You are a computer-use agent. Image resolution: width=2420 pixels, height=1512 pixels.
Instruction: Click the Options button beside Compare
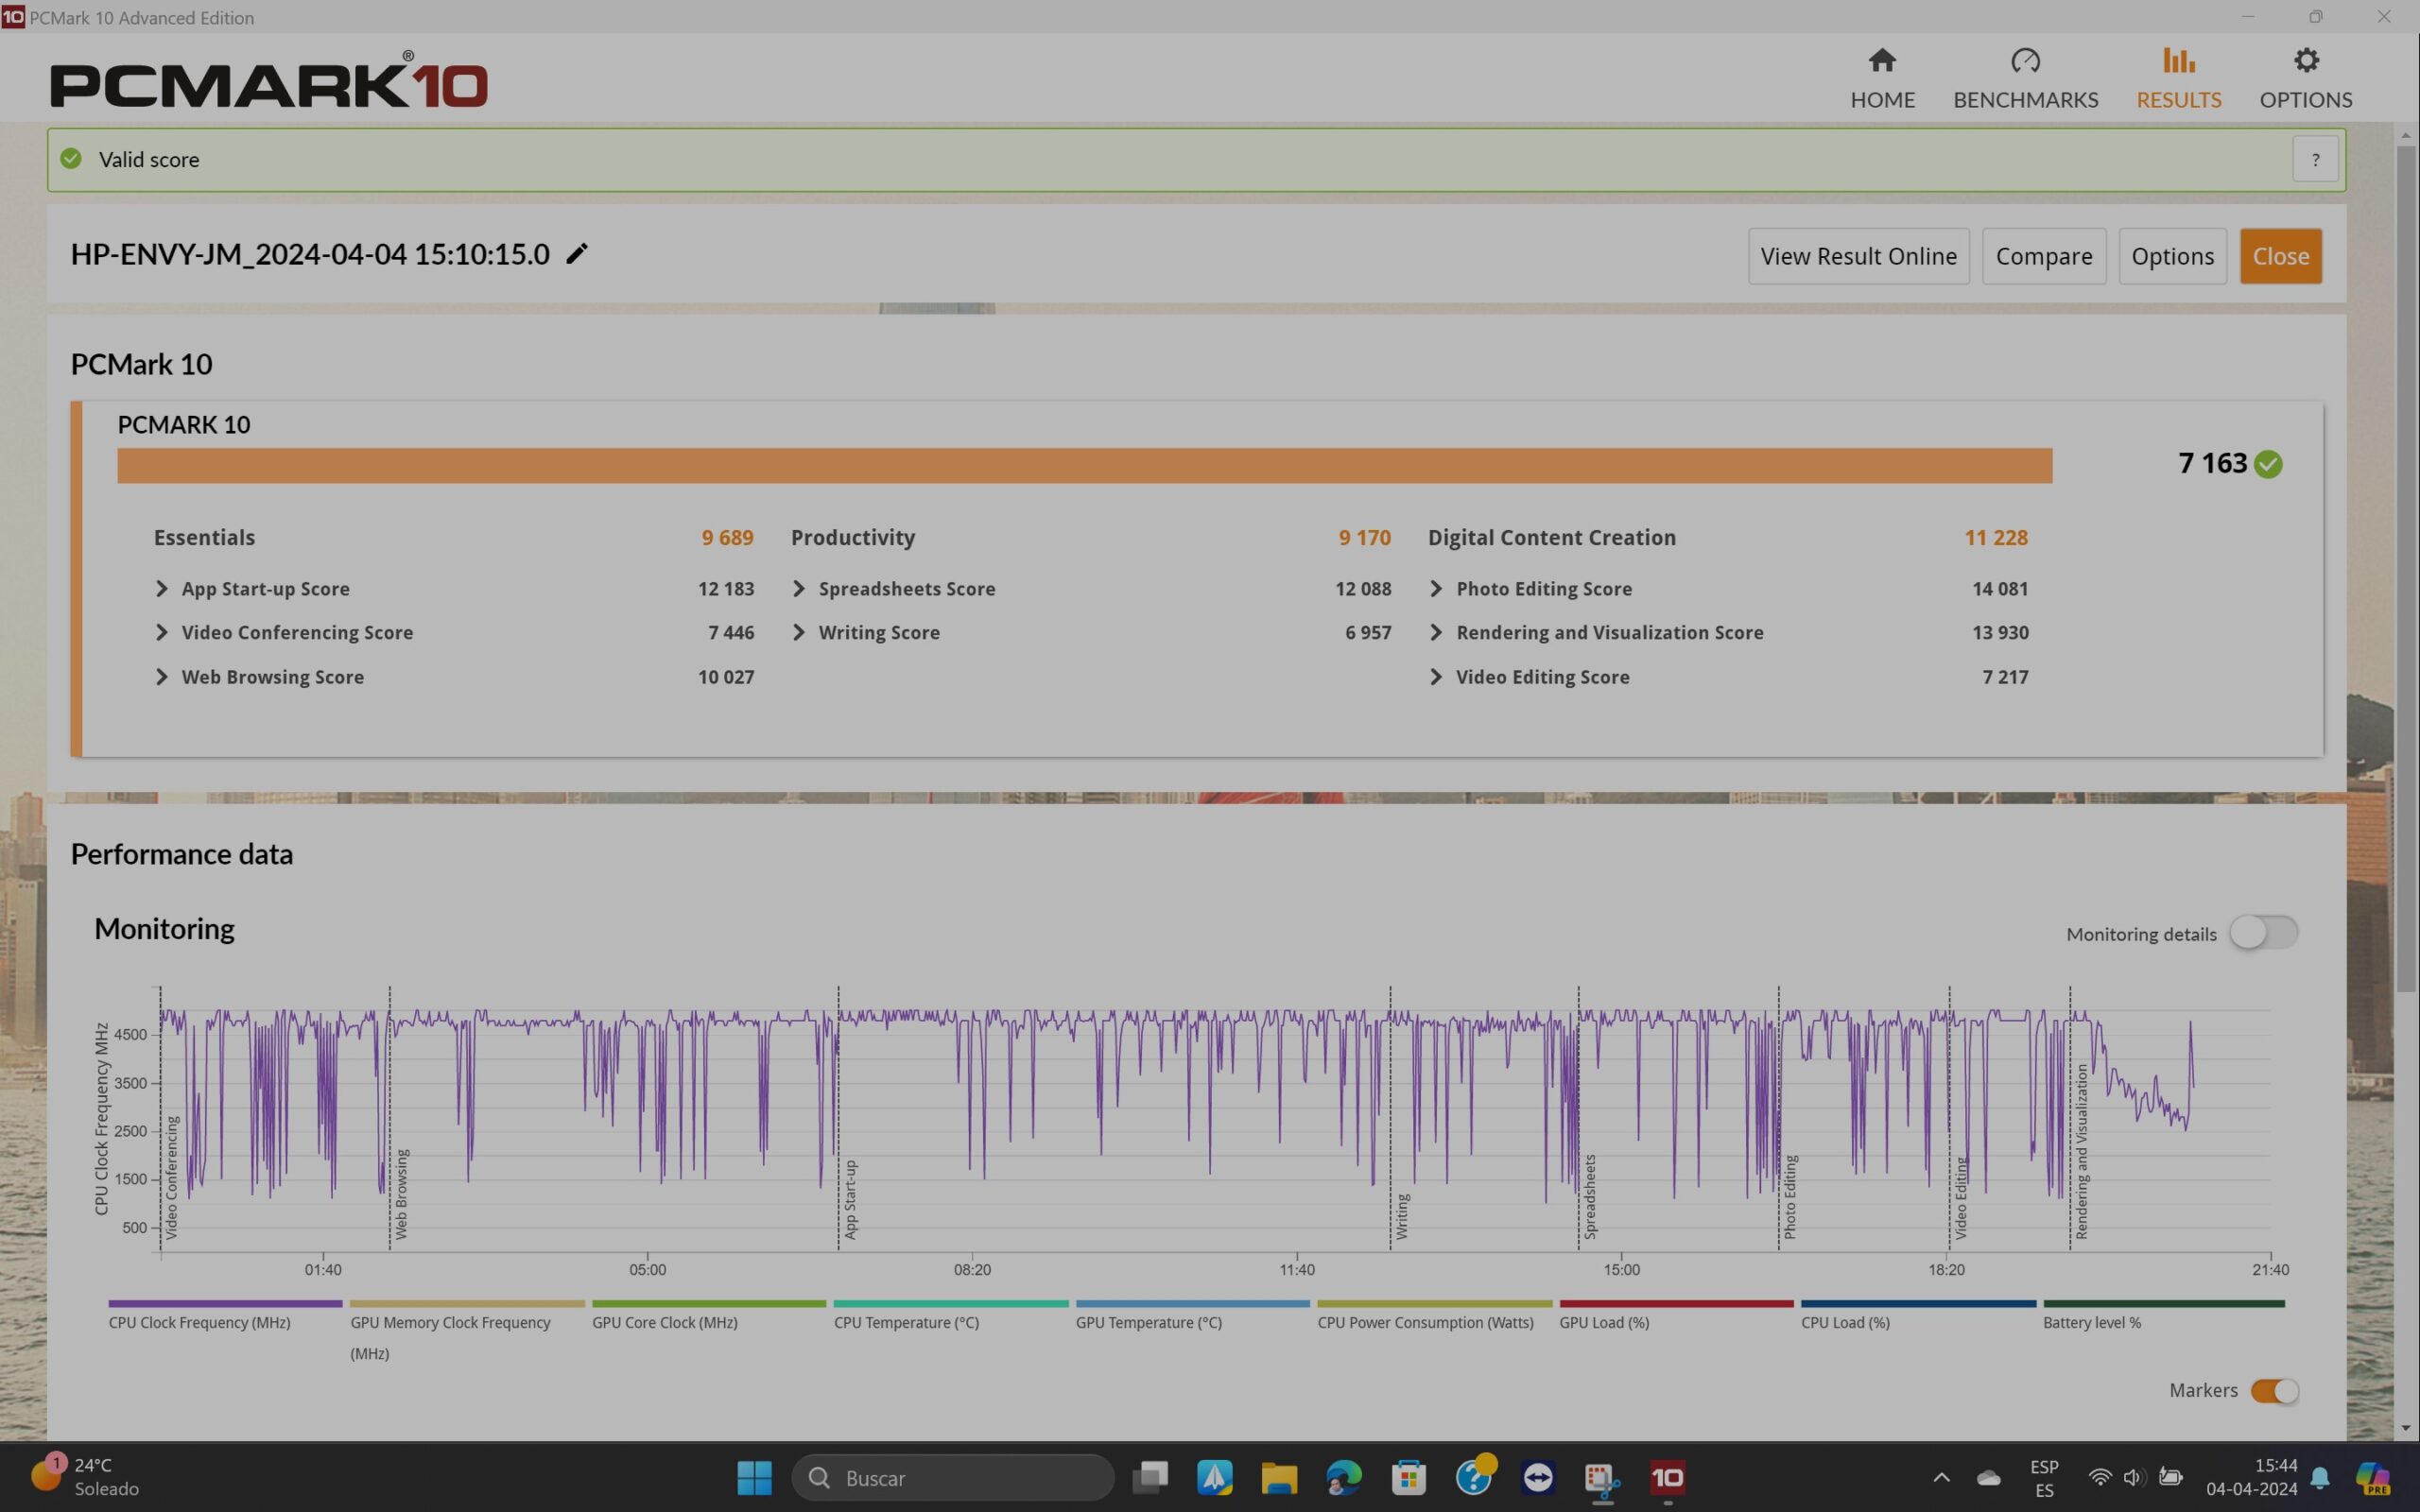pos(2172,256)
